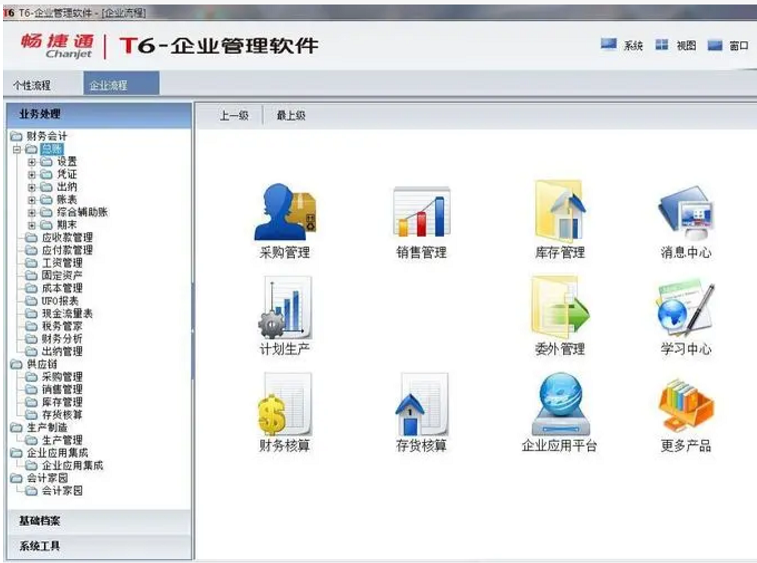Select the child 会计家园 tree item
This screenshot has width=757, height=563.
tap(62, 491)
